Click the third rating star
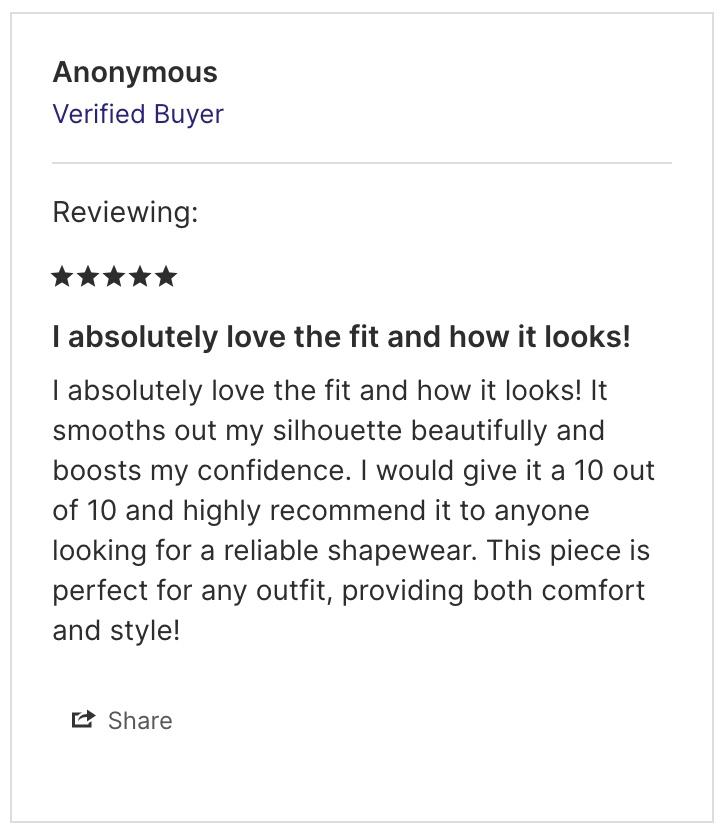Screen dimensions: 724x834 [114, 276]
